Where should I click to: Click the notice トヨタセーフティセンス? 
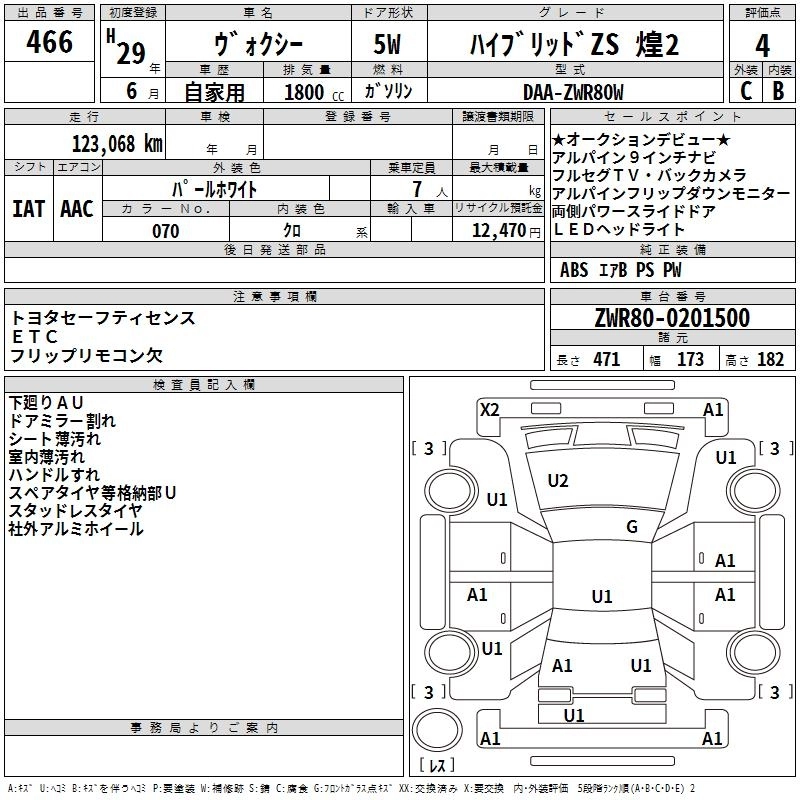tap(103, 318)
